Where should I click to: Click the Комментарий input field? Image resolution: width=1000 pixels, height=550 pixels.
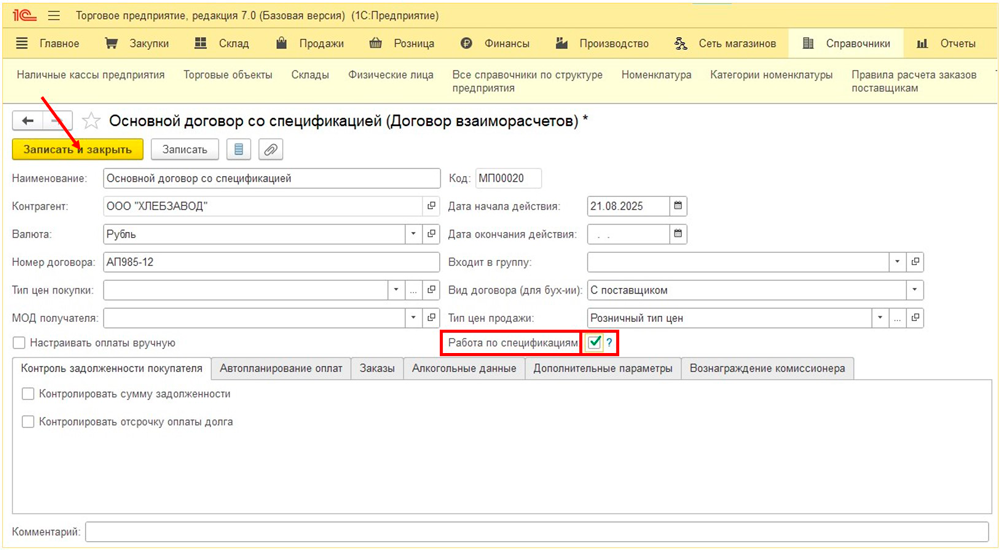click(538, 532)
